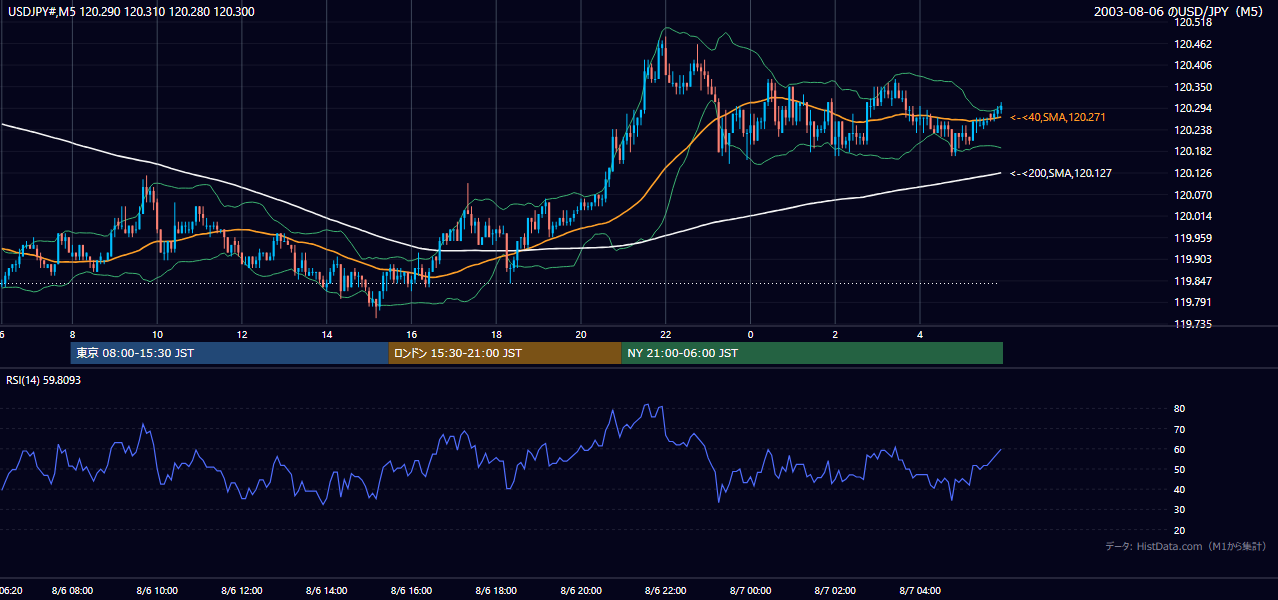The image size is (1278, 600).
Task: Click the Tokyo 08:00-15:30 JST session bar
Action: click(x=229, y=353)
